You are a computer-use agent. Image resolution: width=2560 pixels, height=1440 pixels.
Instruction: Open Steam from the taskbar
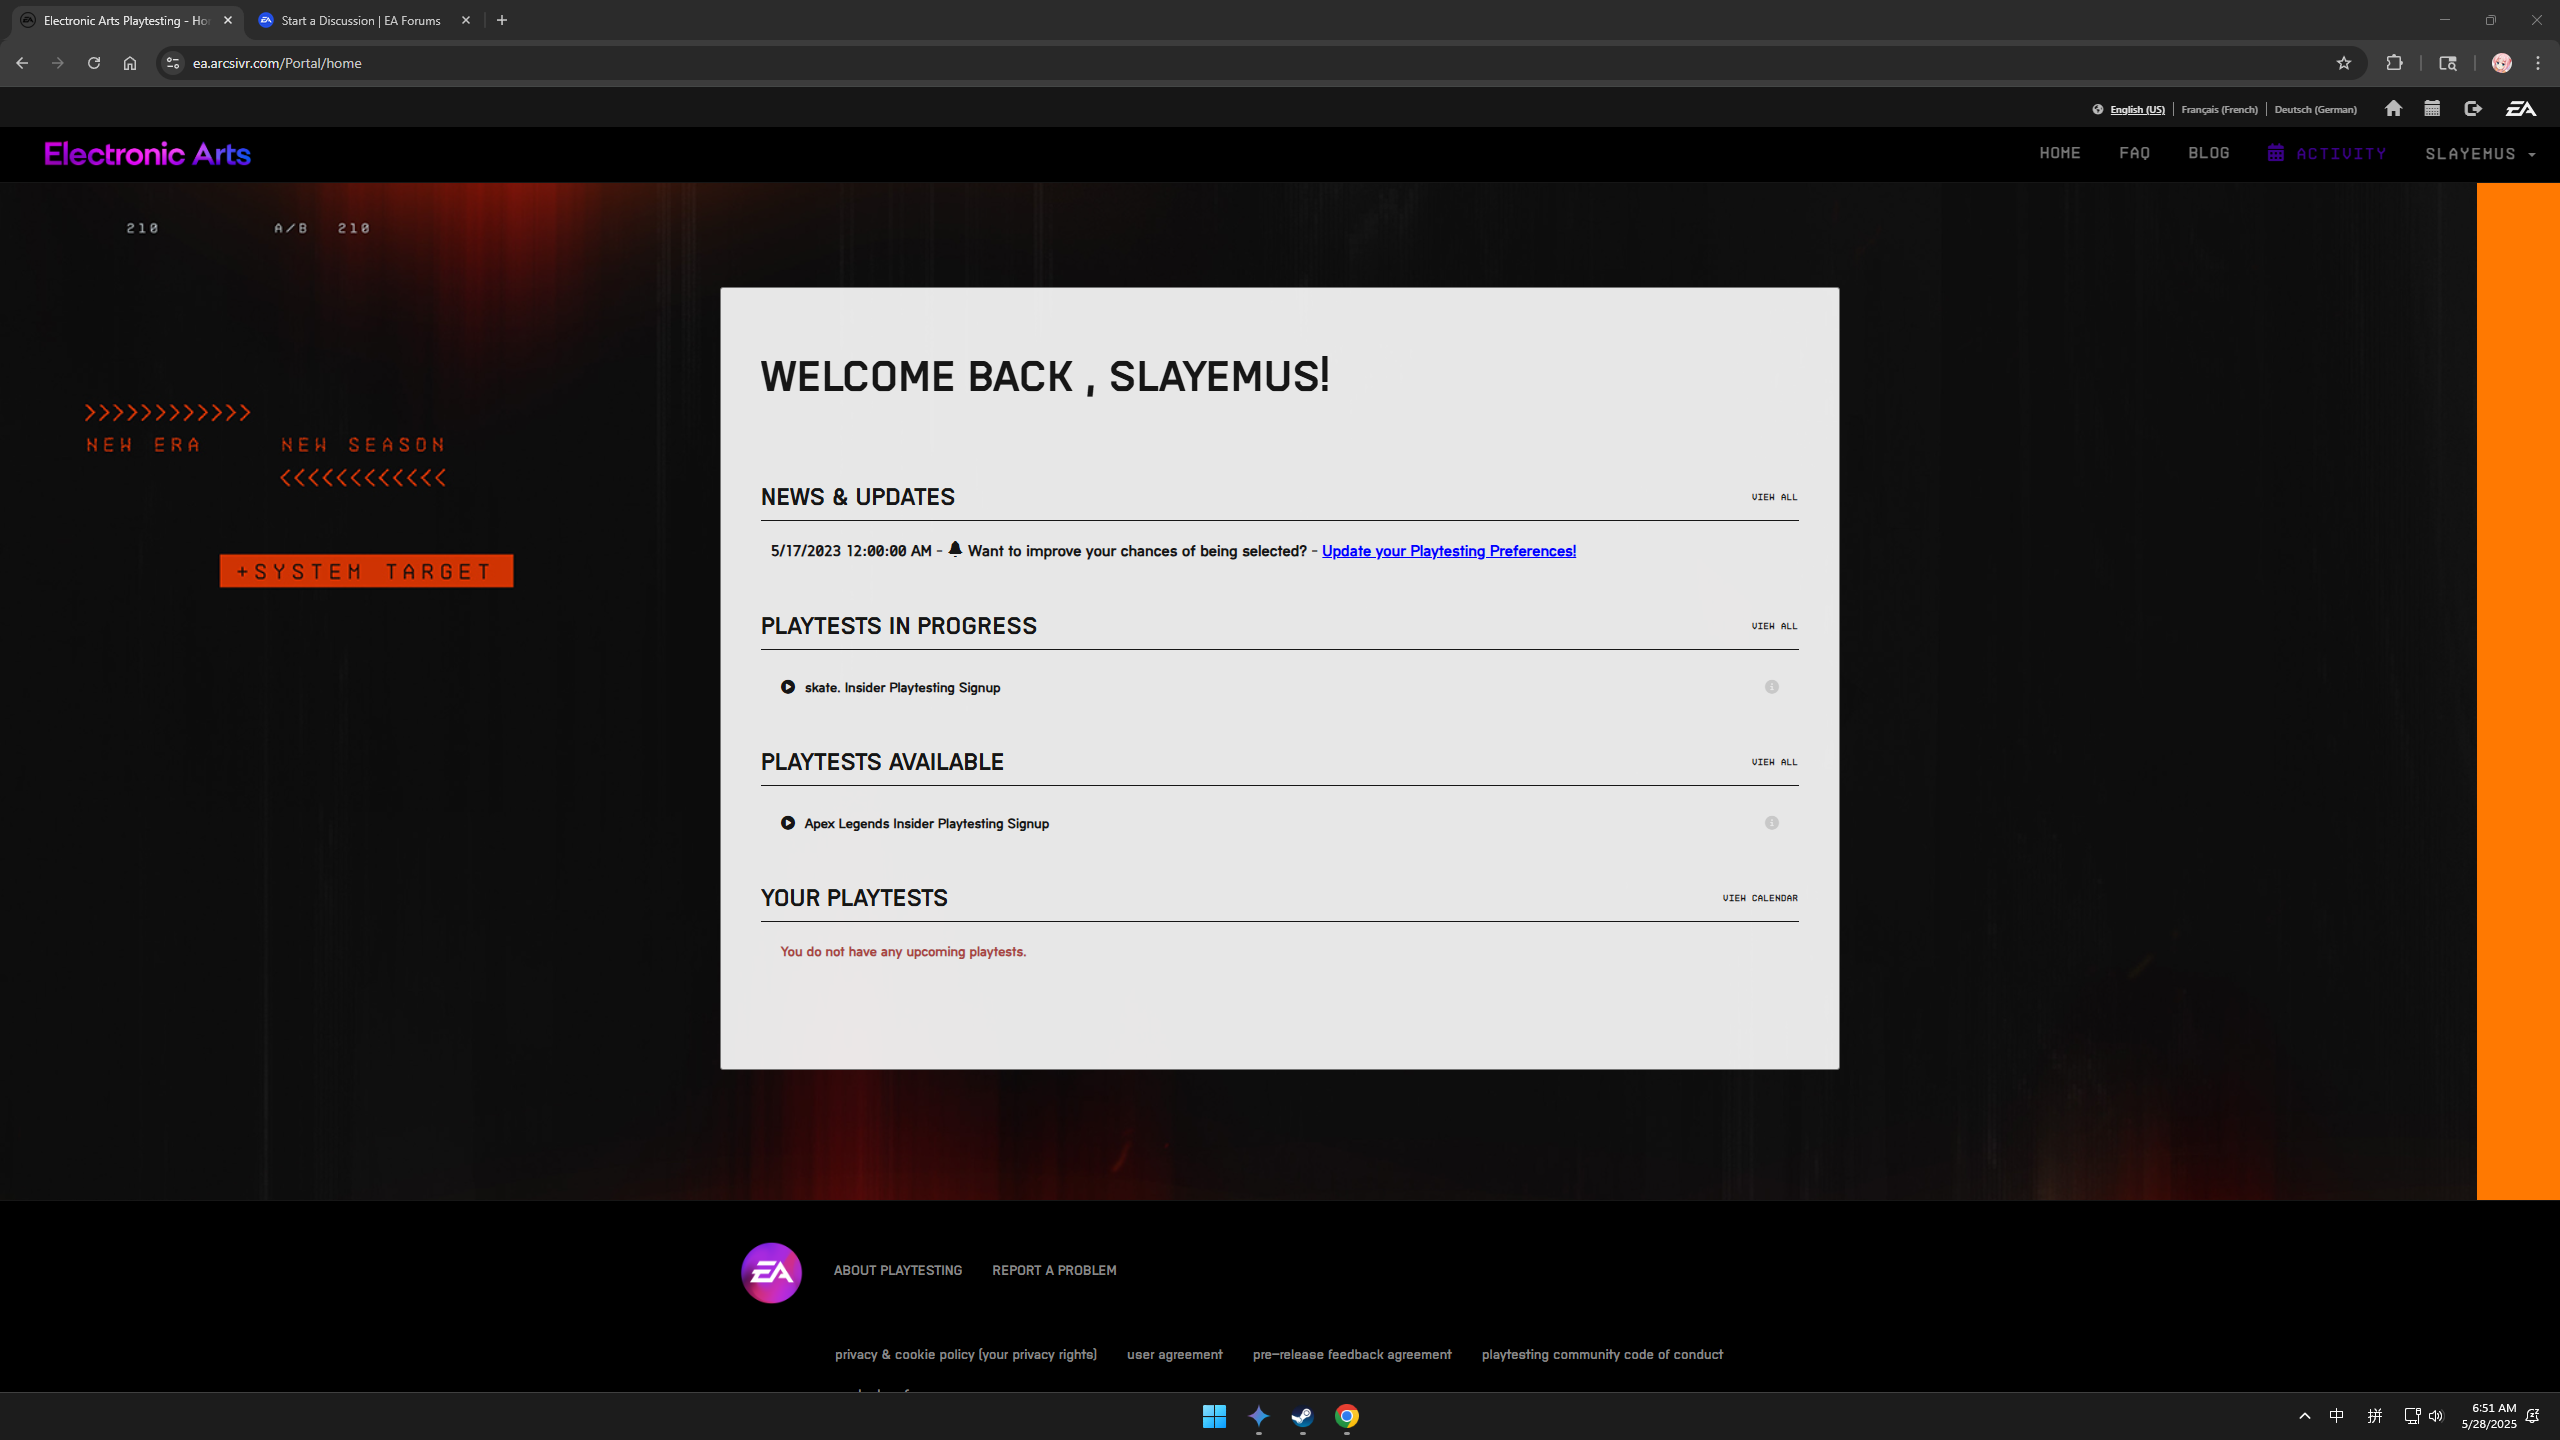1302,1416
